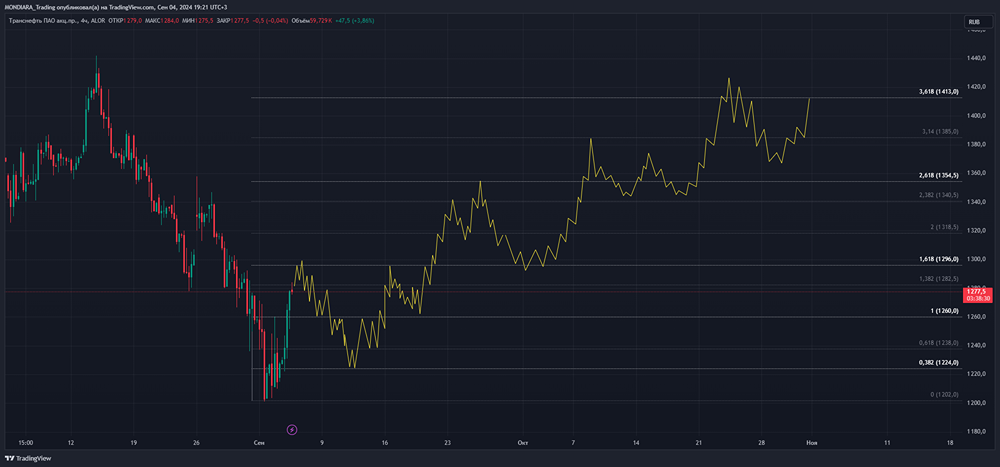Click the 1300,0 price axis label
This screenshot has height=467, width=1000.
point(976,259)
